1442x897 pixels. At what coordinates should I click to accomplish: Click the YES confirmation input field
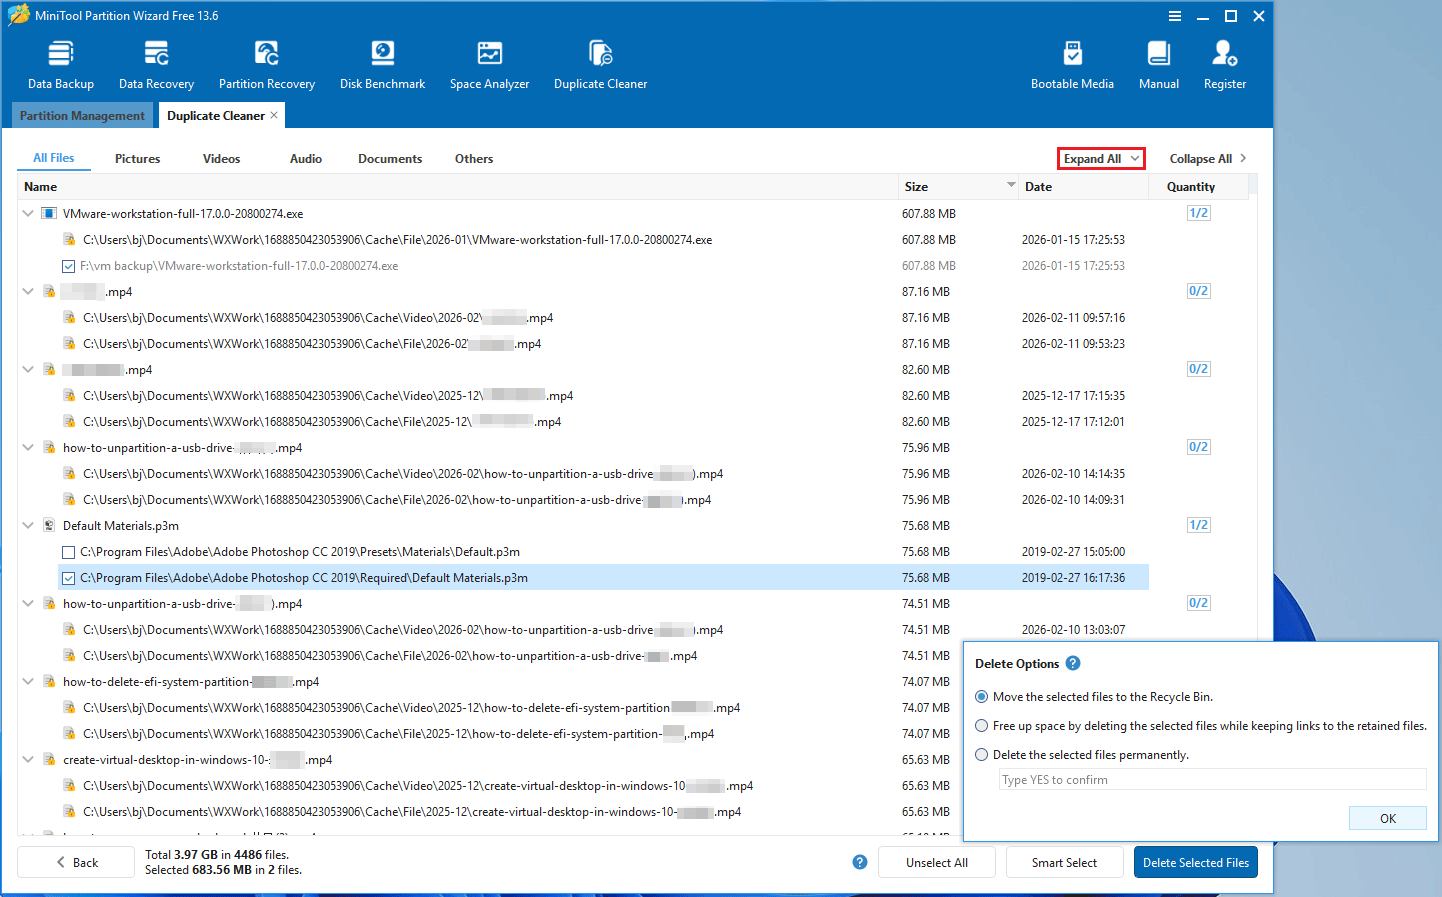[x=1211, y=779]
